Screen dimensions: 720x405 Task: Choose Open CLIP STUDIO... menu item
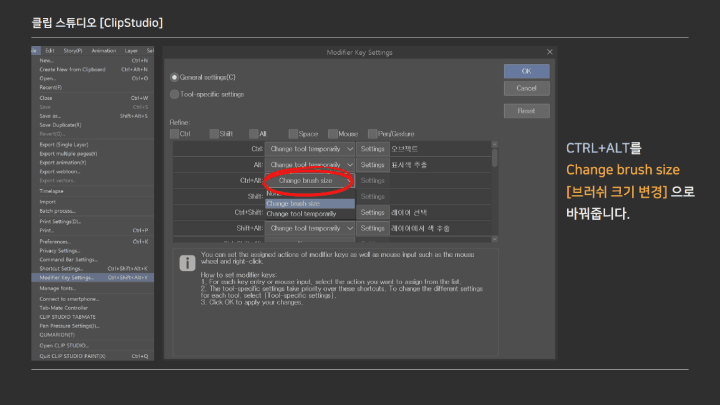pos(93,345)
